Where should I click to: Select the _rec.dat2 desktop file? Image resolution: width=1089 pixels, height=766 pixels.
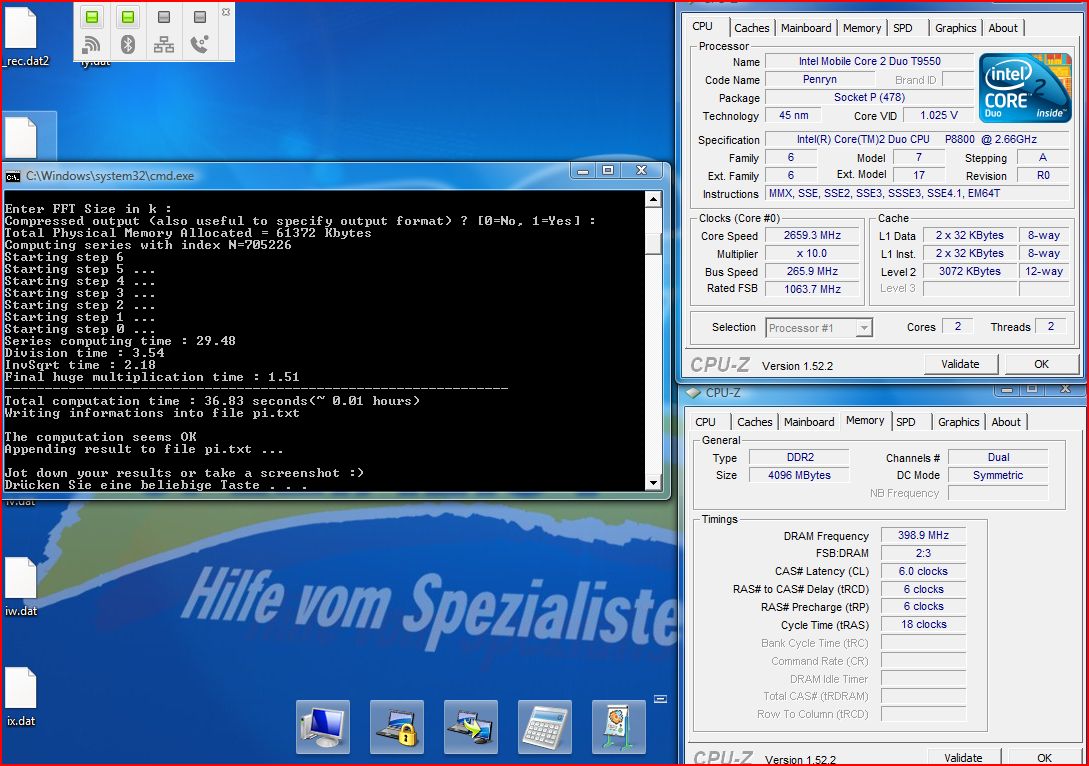23,37
